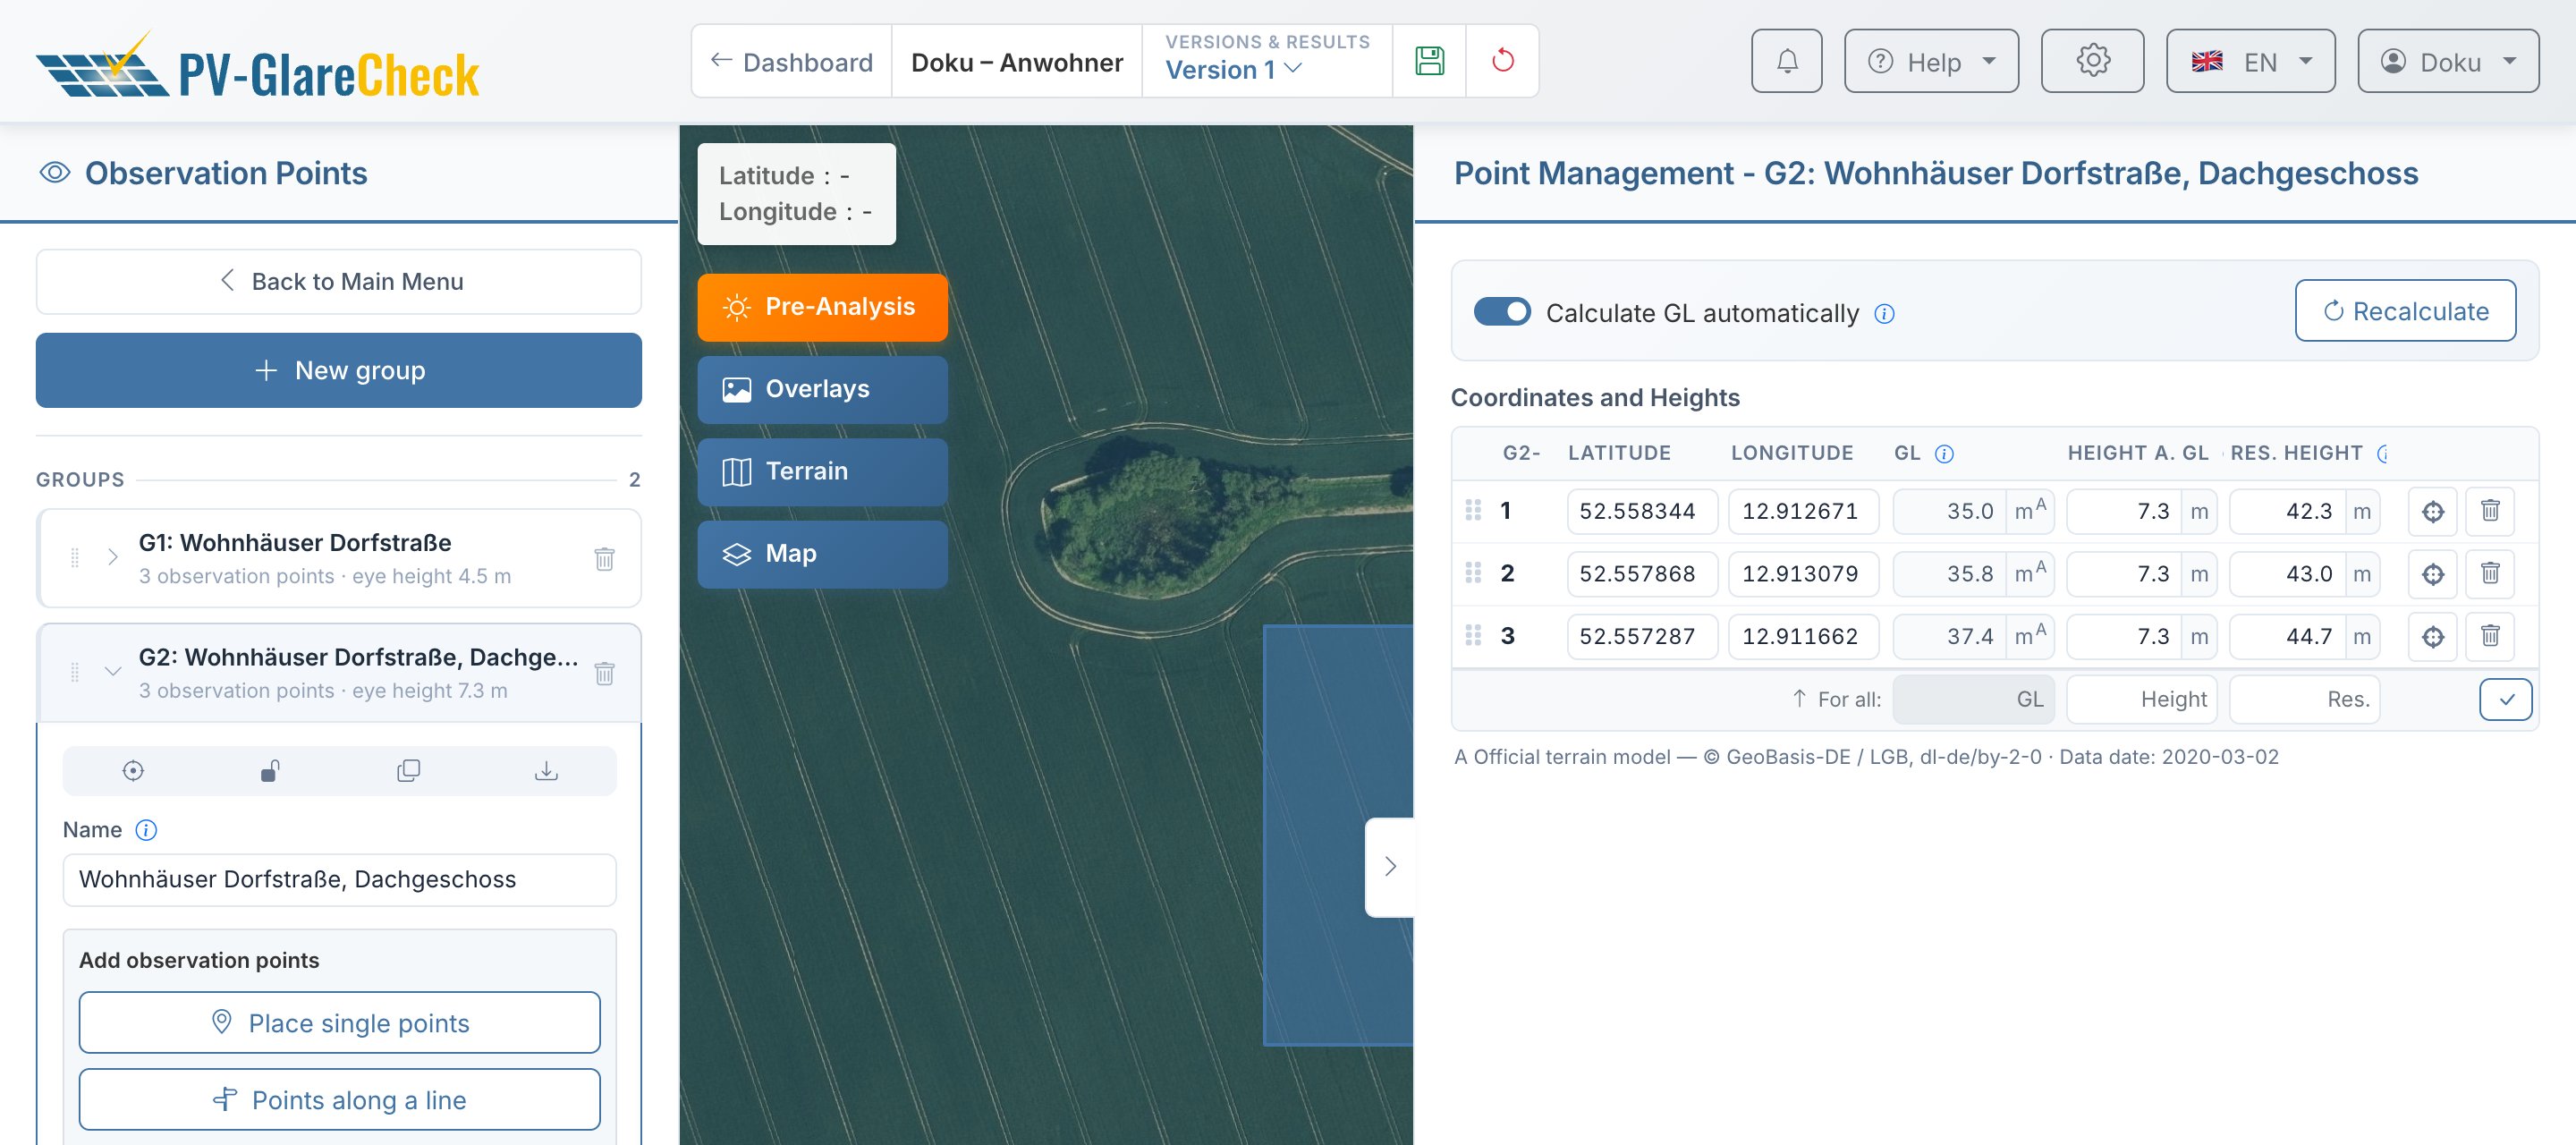The image size is (2576, 1145).
Task: Click Points along a line button
Action: pos(339,1100)
